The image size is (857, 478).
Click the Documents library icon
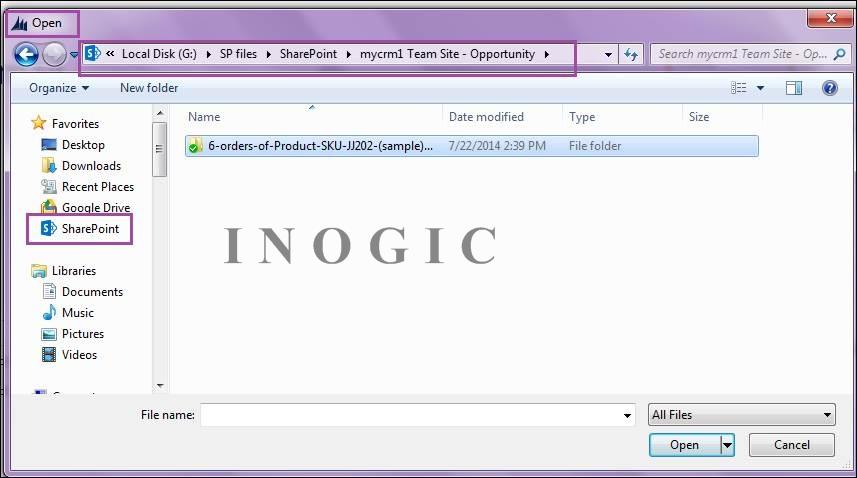(x=49, y=292)
